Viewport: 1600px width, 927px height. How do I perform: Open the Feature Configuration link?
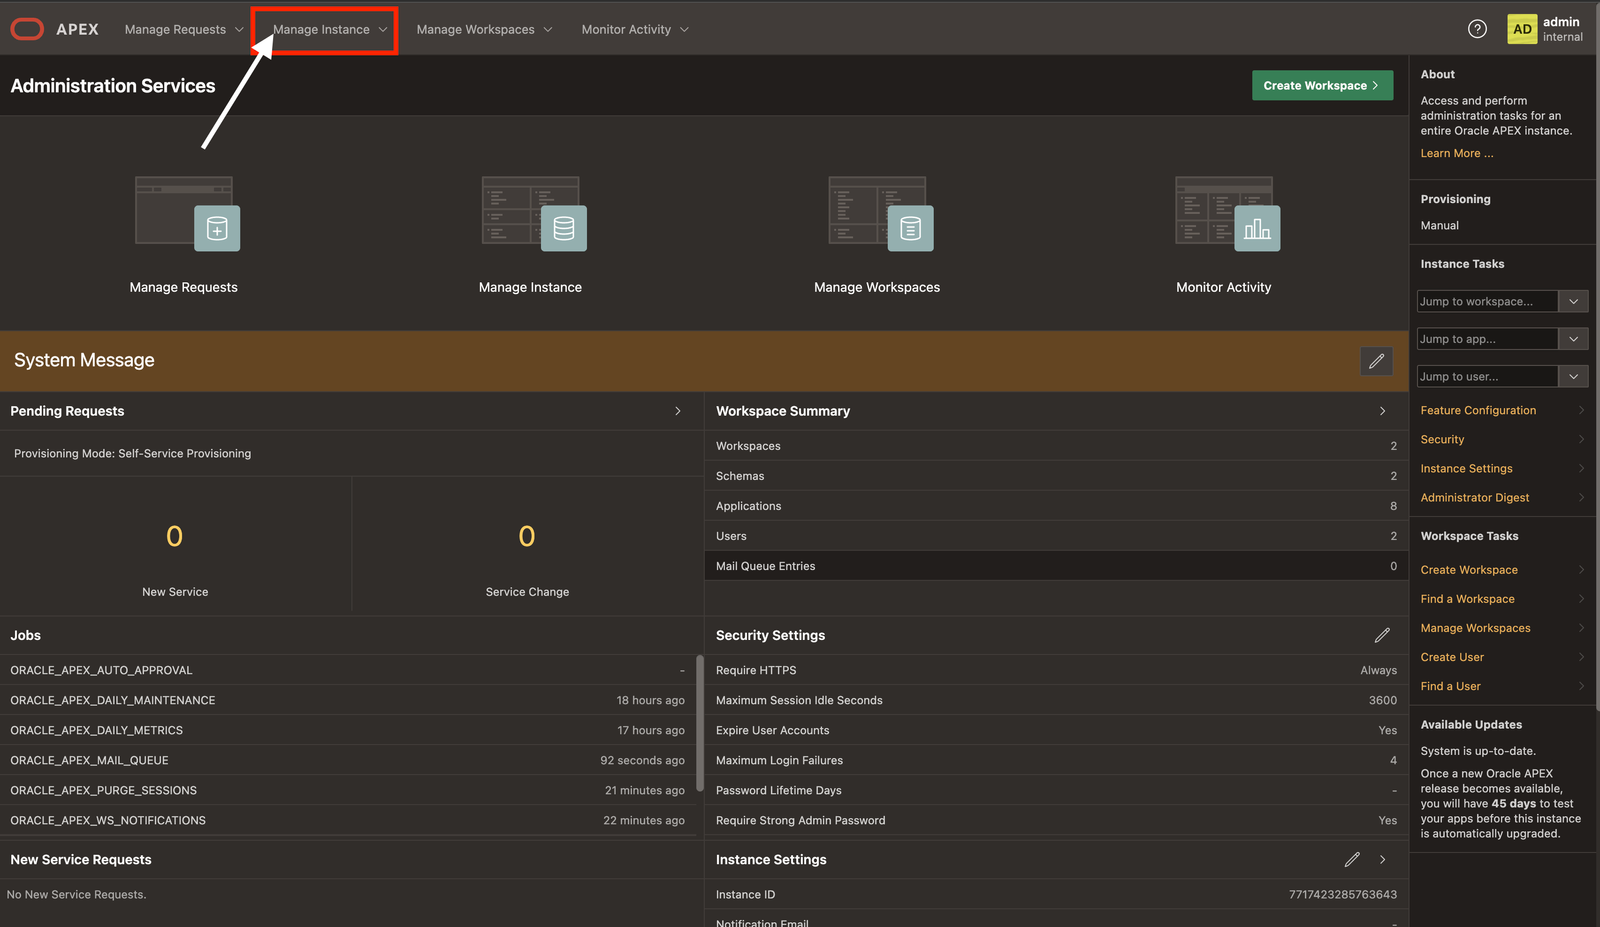click(1478, 411)
